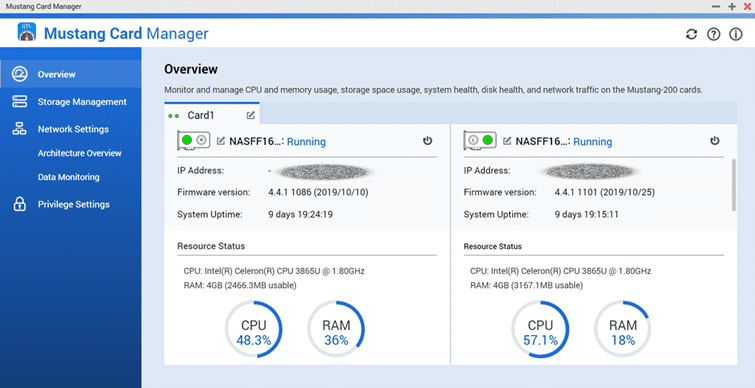Click system uptime 9 days 19:15:11

(x=586, y=214)
